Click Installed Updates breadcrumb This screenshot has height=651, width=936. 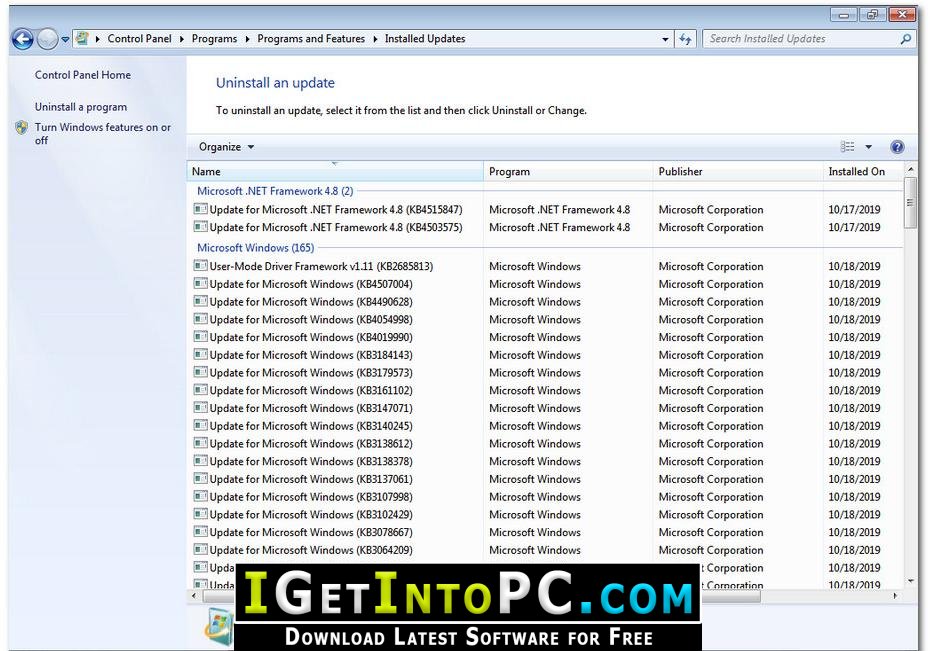(425, 39)
